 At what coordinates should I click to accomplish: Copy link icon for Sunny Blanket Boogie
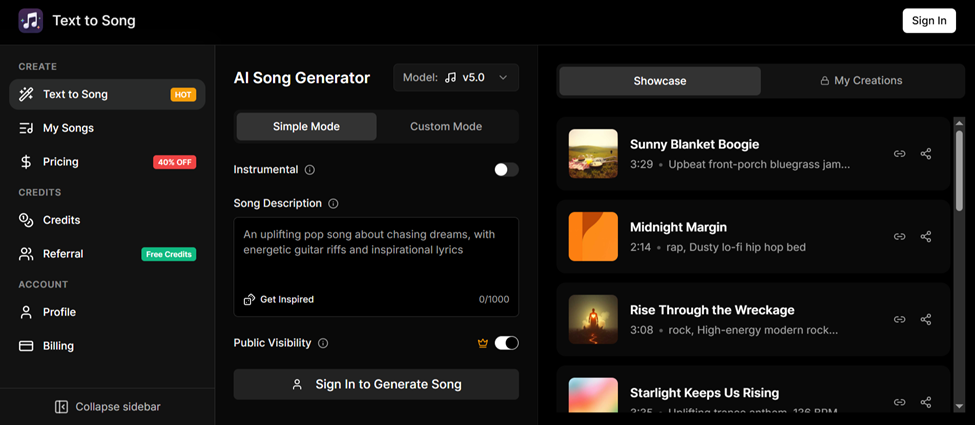coord(899,154)
